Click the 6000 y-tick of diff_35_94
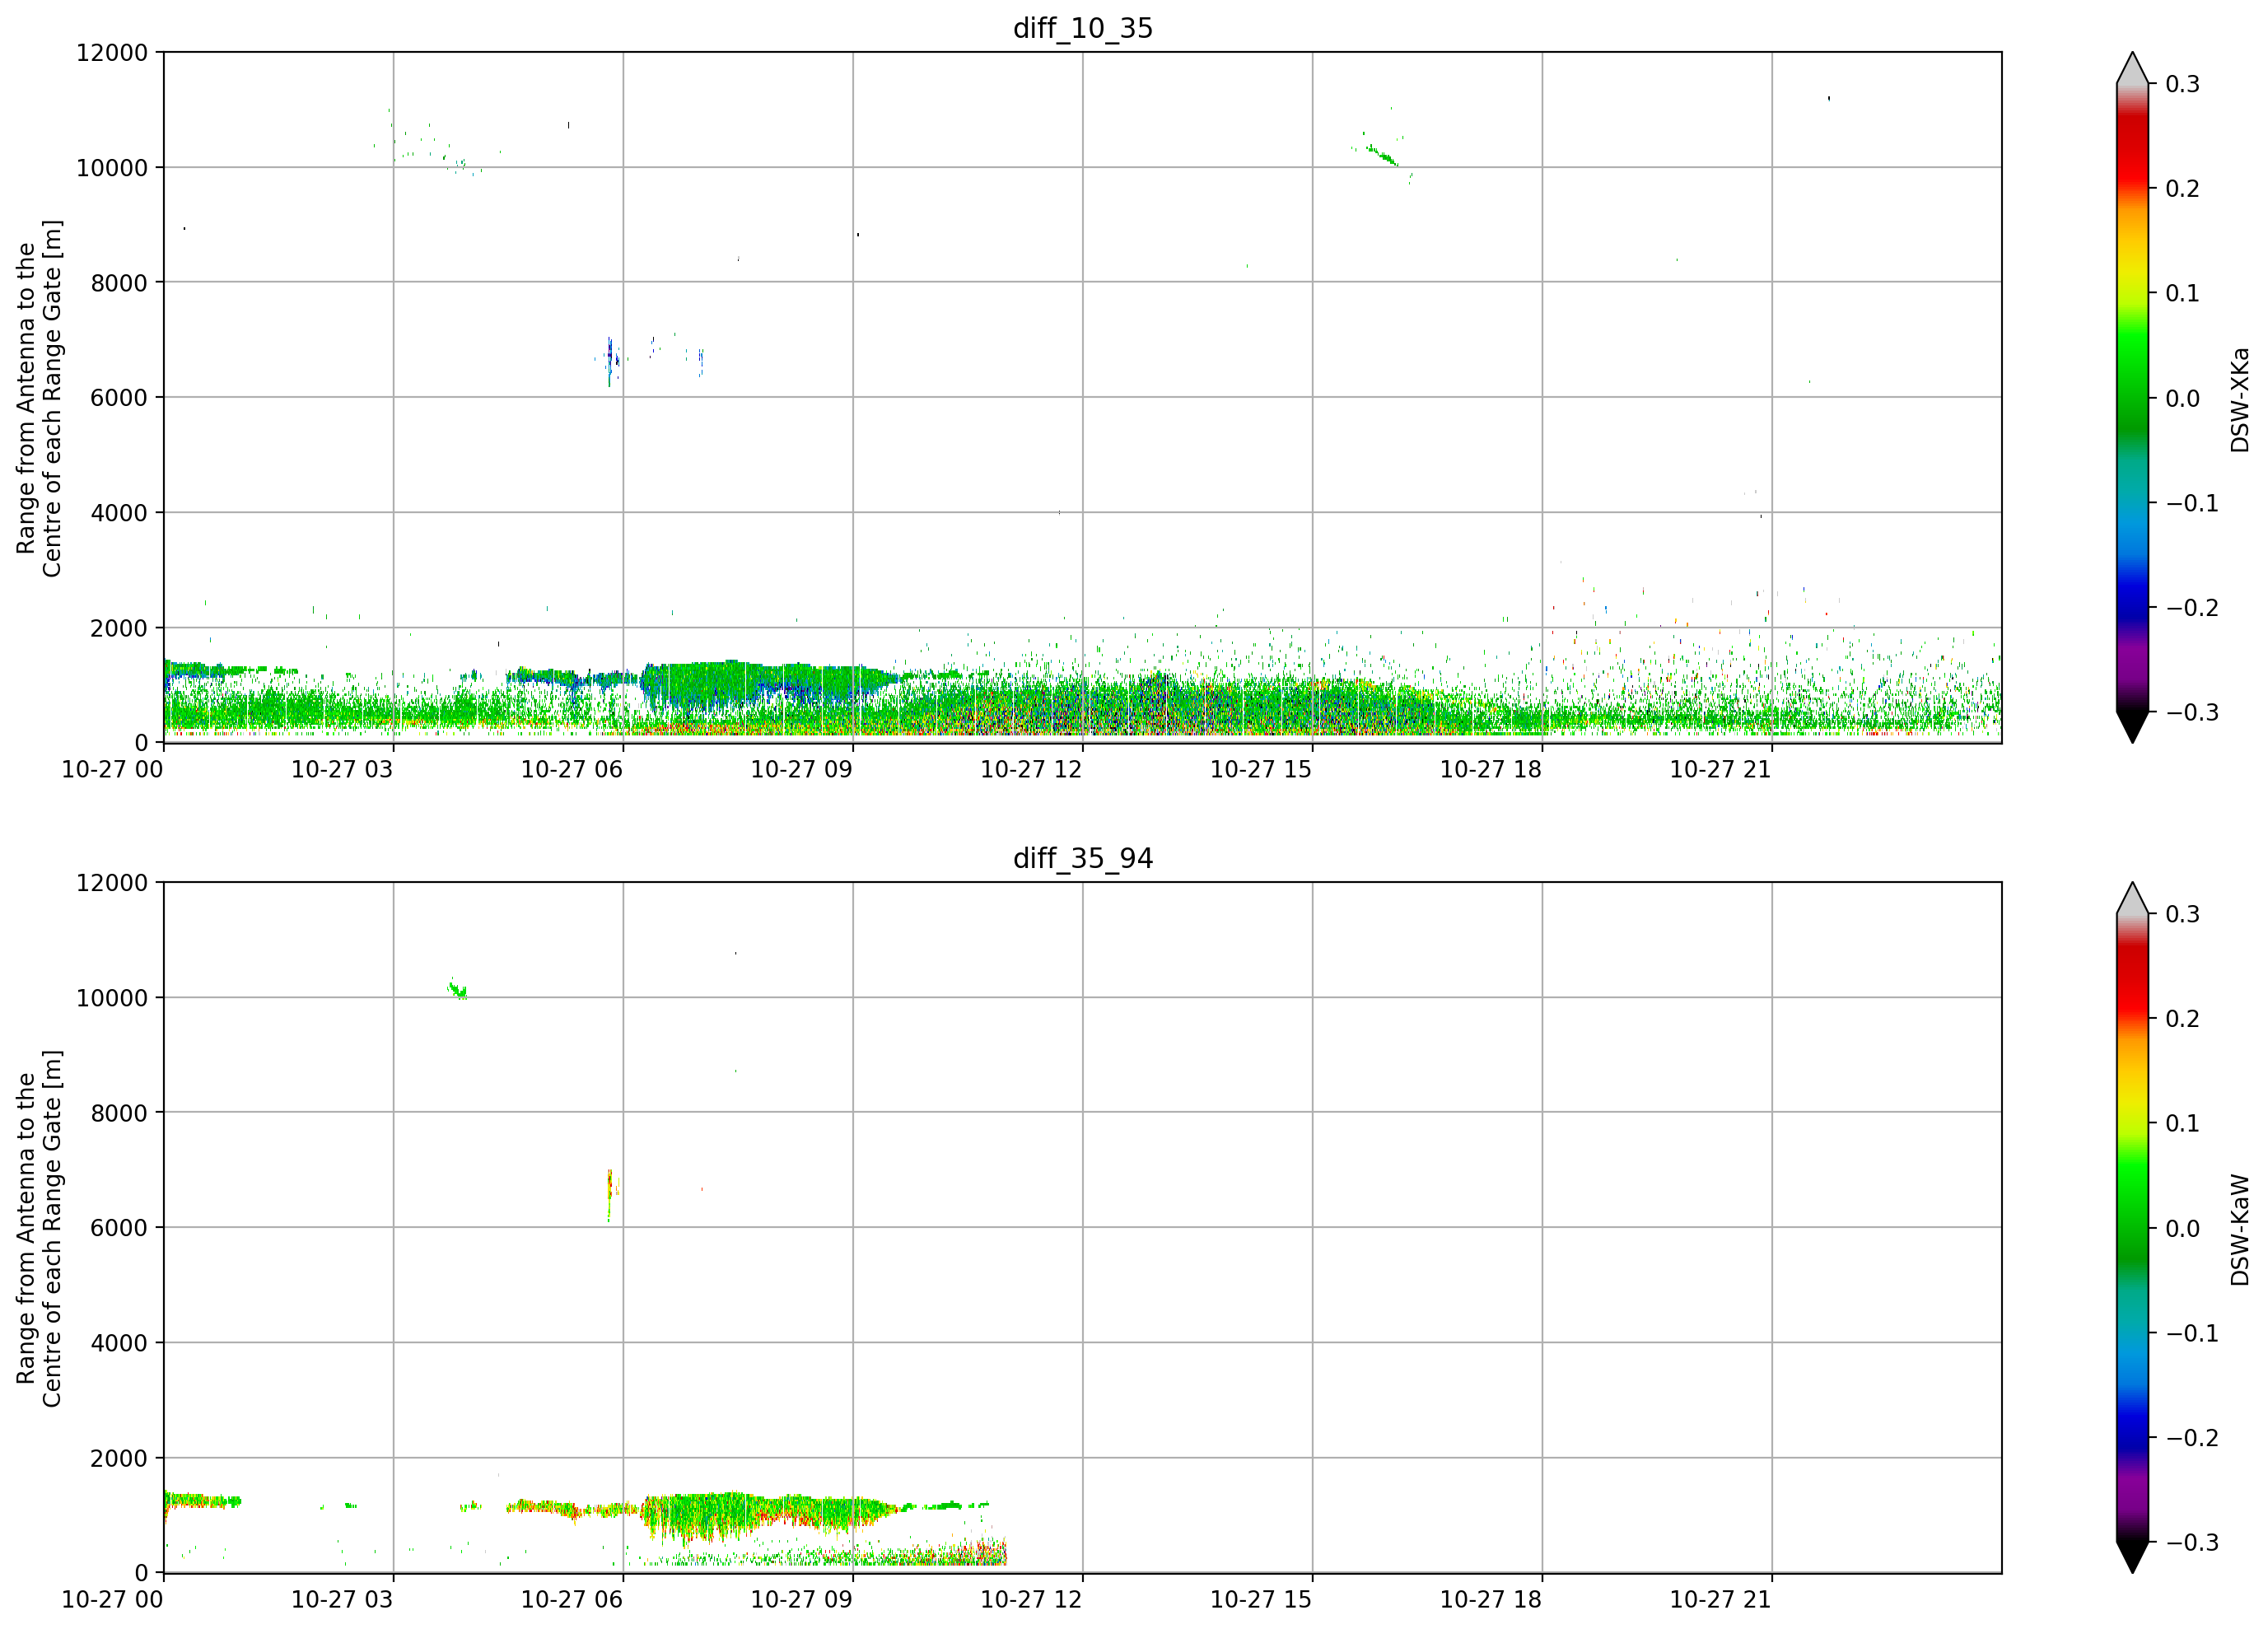This screenshot has width=2268, height=1629. click(x=119, y=1228)
